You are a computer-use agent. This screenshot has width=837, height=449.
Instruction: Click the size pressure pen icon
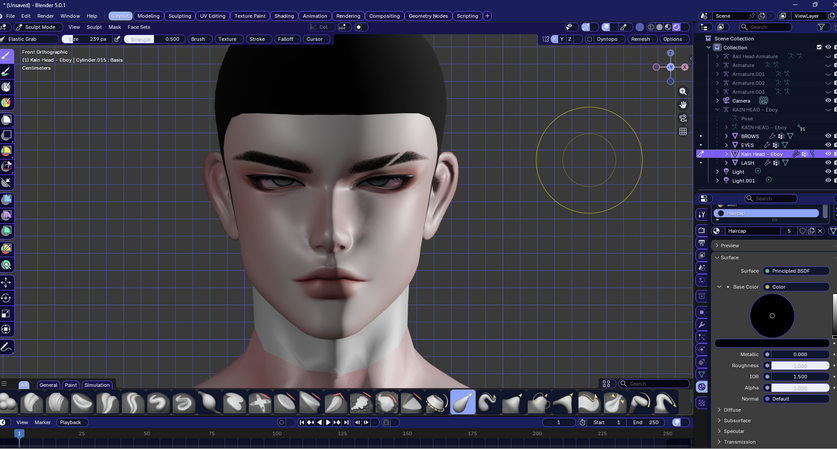coord(117,39)
